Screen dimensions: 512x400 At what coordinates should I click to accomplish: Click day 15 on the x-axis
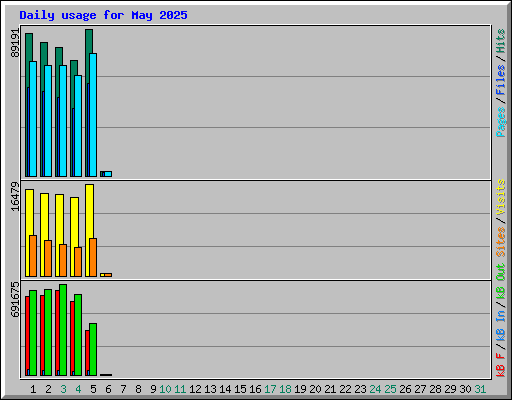coord(240,389)
